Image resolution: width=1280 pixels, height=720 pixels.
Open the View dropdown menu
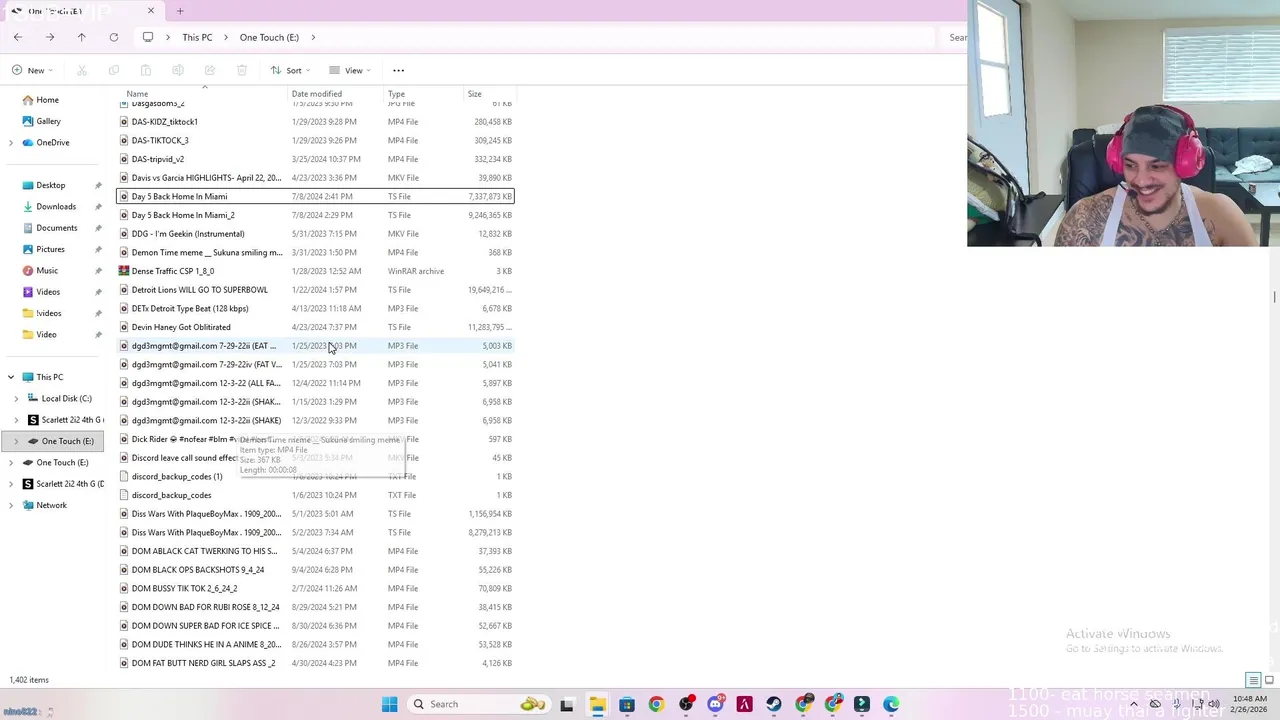(350, 70)
